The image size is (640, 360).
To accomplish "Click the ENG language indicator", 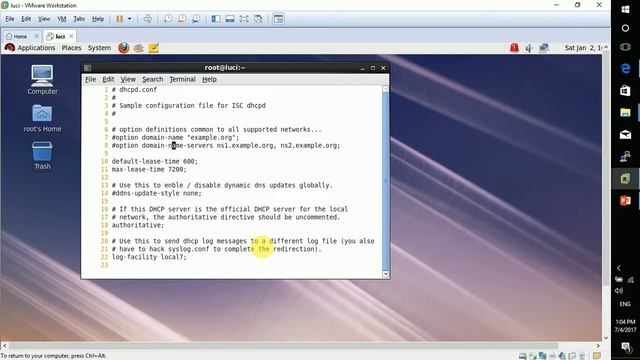I will [625, 304].
